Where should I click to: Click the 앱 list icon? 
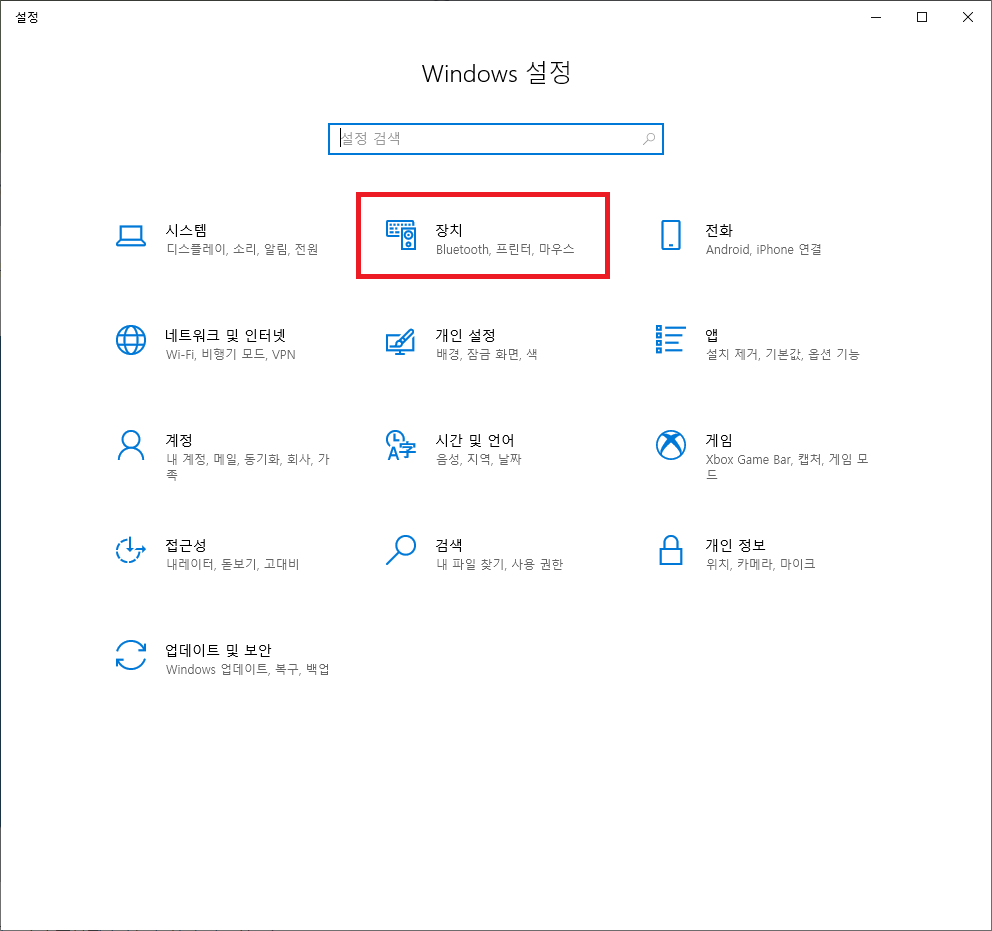coord(671,340)
